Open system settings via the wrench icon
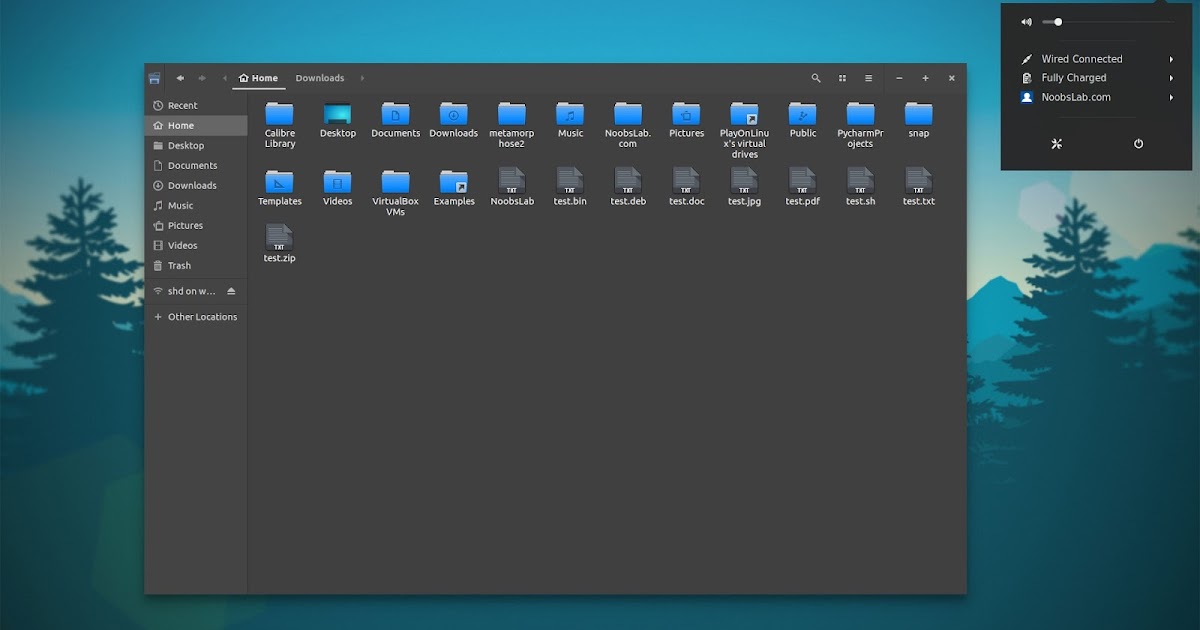 tap(1056, 143)
